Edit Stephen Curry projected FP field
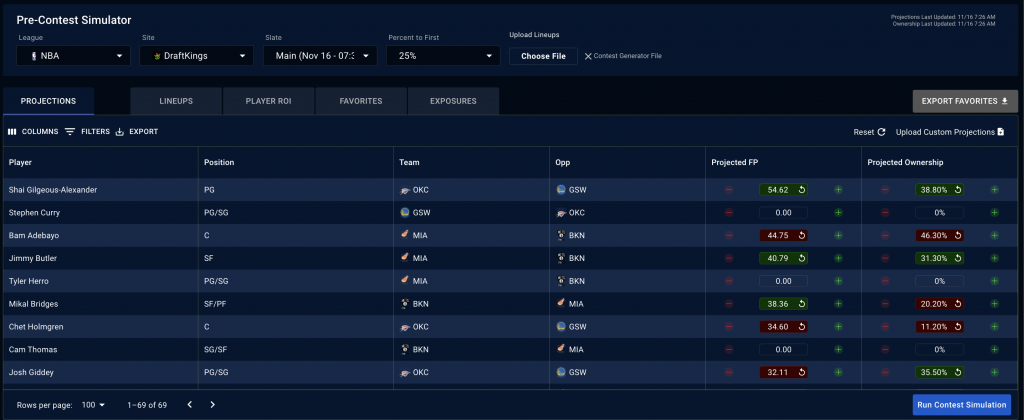The height and width of the screenshot is (420, 1024). 783,213
